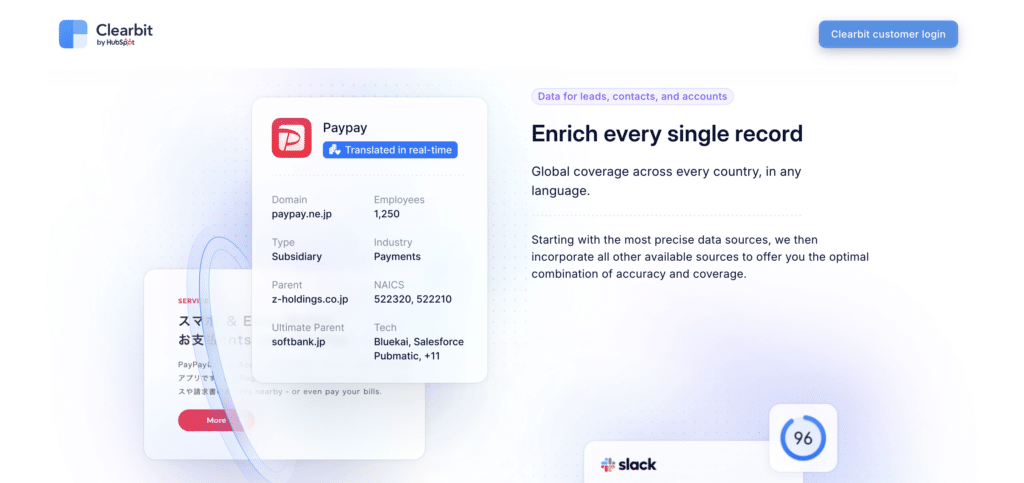Click the Paypay red logo icon
This screenshot has height=483, width=1024.
291,138
